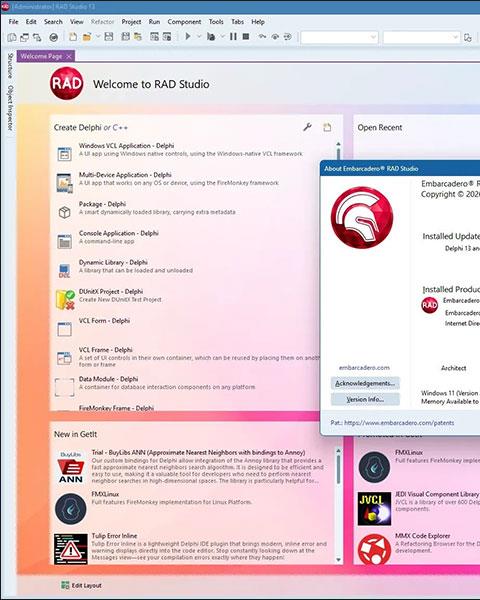Click the Save All toolbar icon
Viewport: 480px width, 600px height.
click(x=125, y=37)
